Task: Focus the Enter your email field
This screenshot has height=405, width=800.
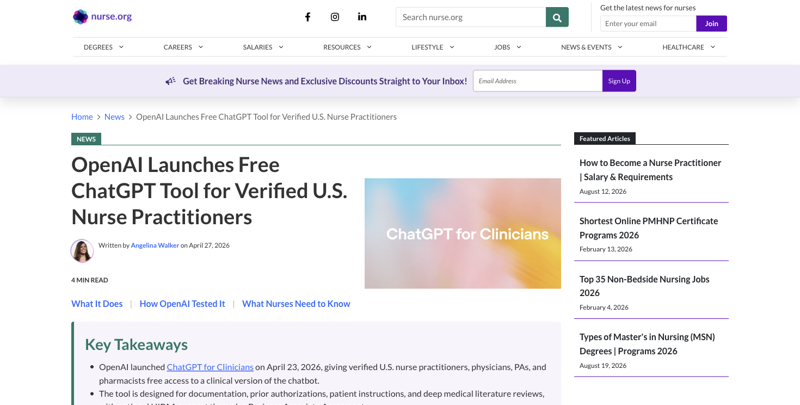Action: [648, 23]
